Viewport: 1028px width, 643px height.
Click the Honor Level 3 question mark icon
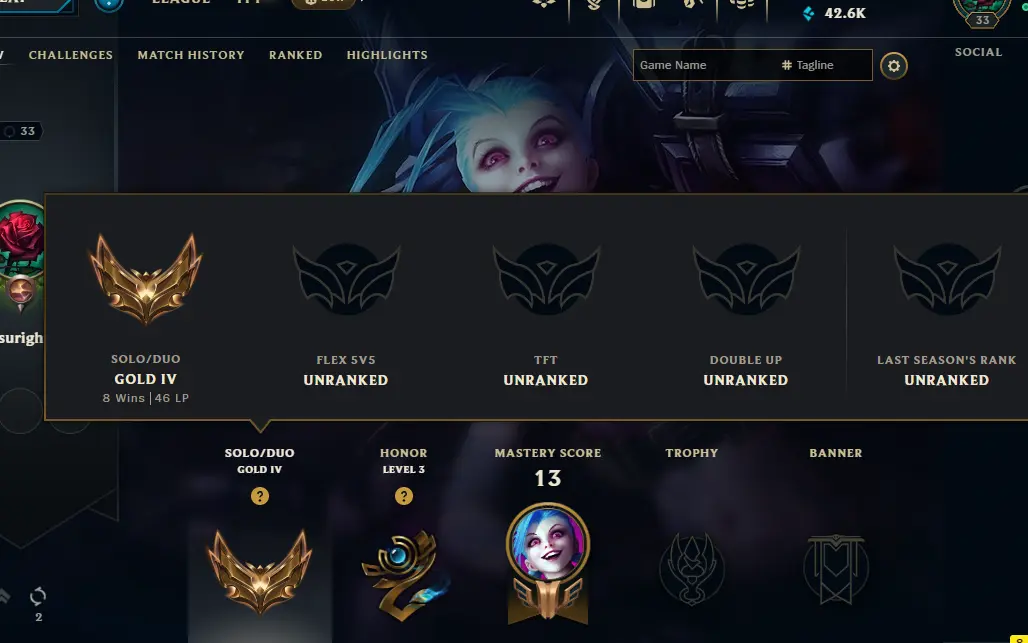click(404, 496)
